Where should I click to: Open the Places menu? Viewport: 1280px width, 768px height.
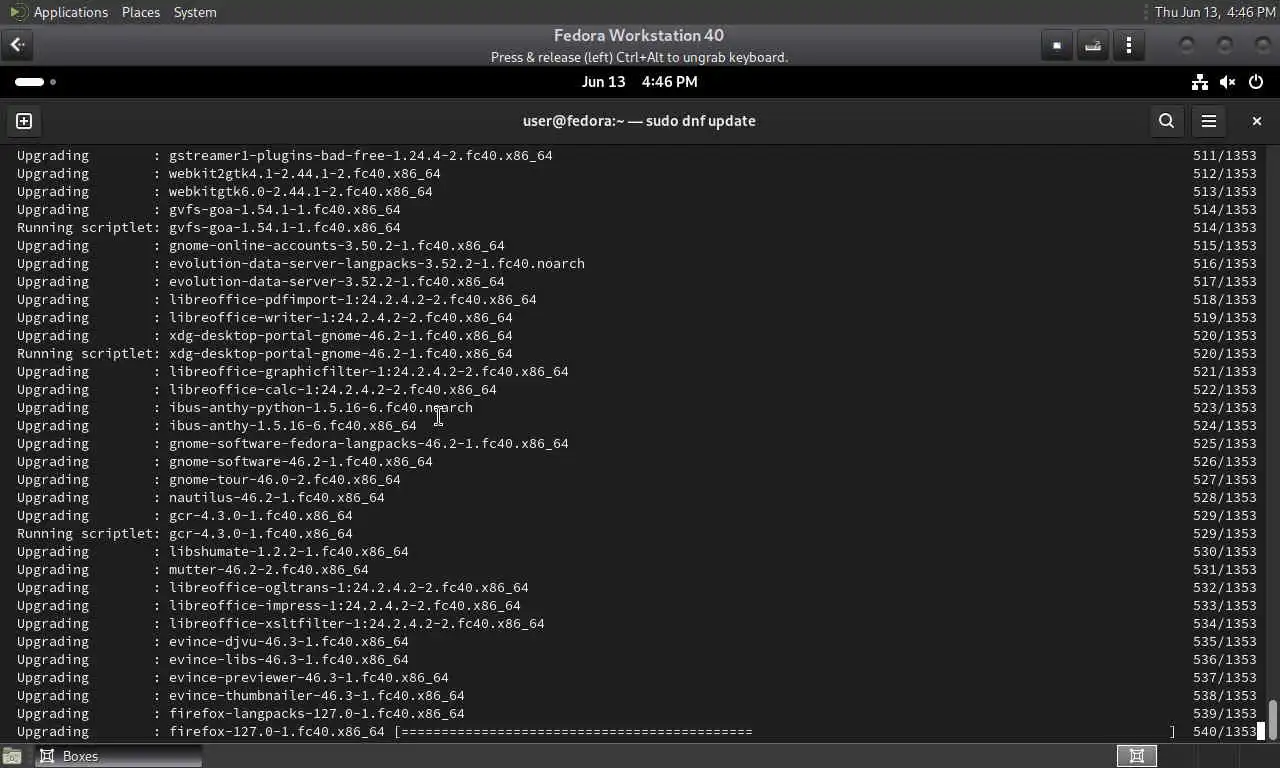click(x=140, y=12)
